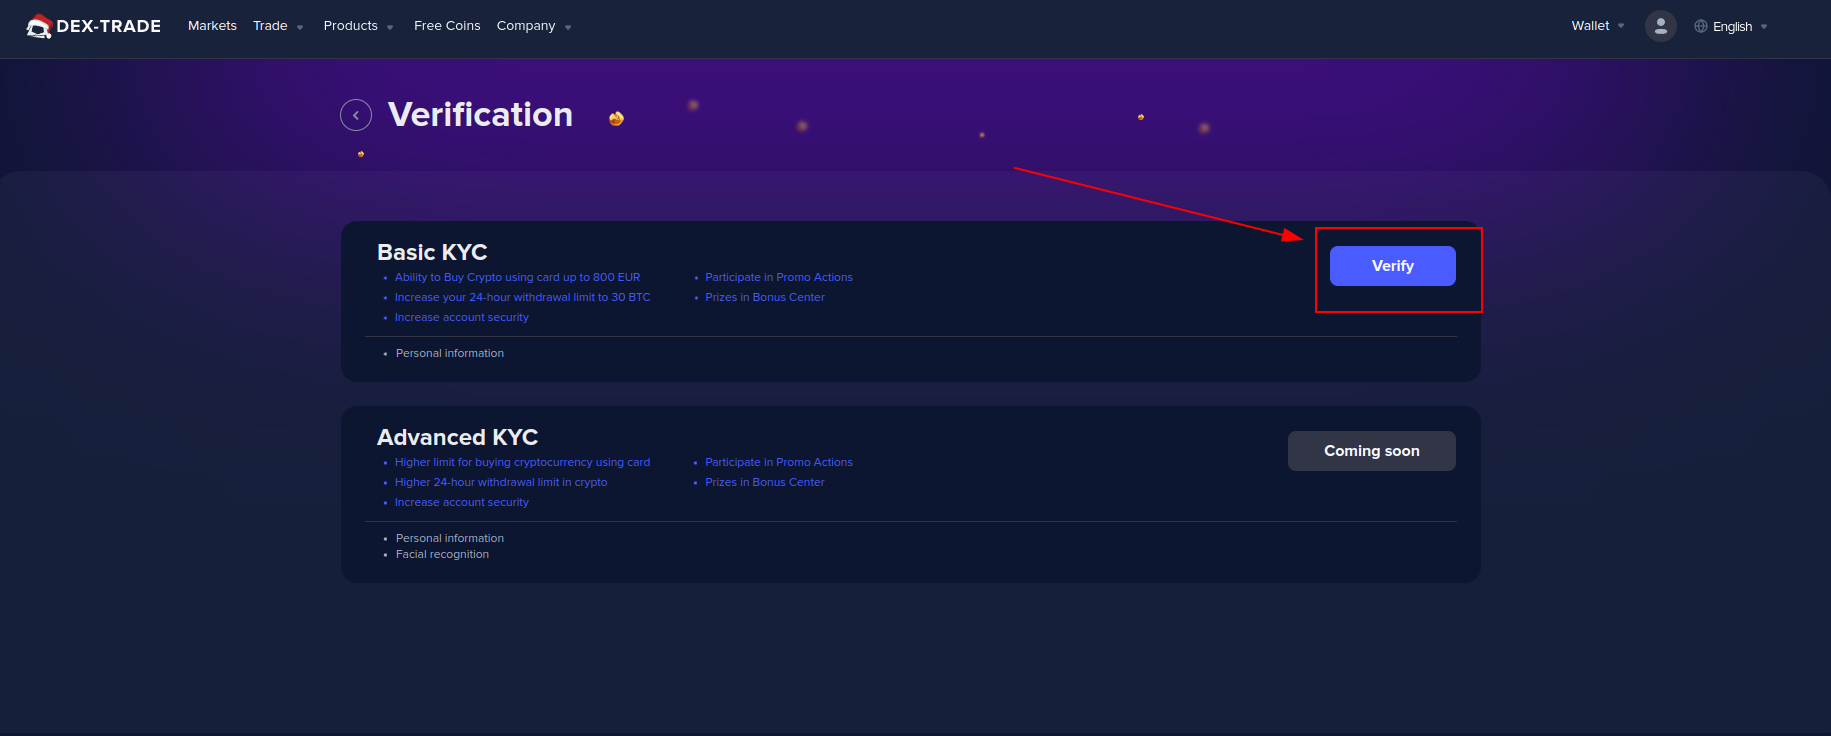This screenshot has width=1831, height=736.
Task: Go back using the circular arrow icon
Action: [x=356, y=115]
